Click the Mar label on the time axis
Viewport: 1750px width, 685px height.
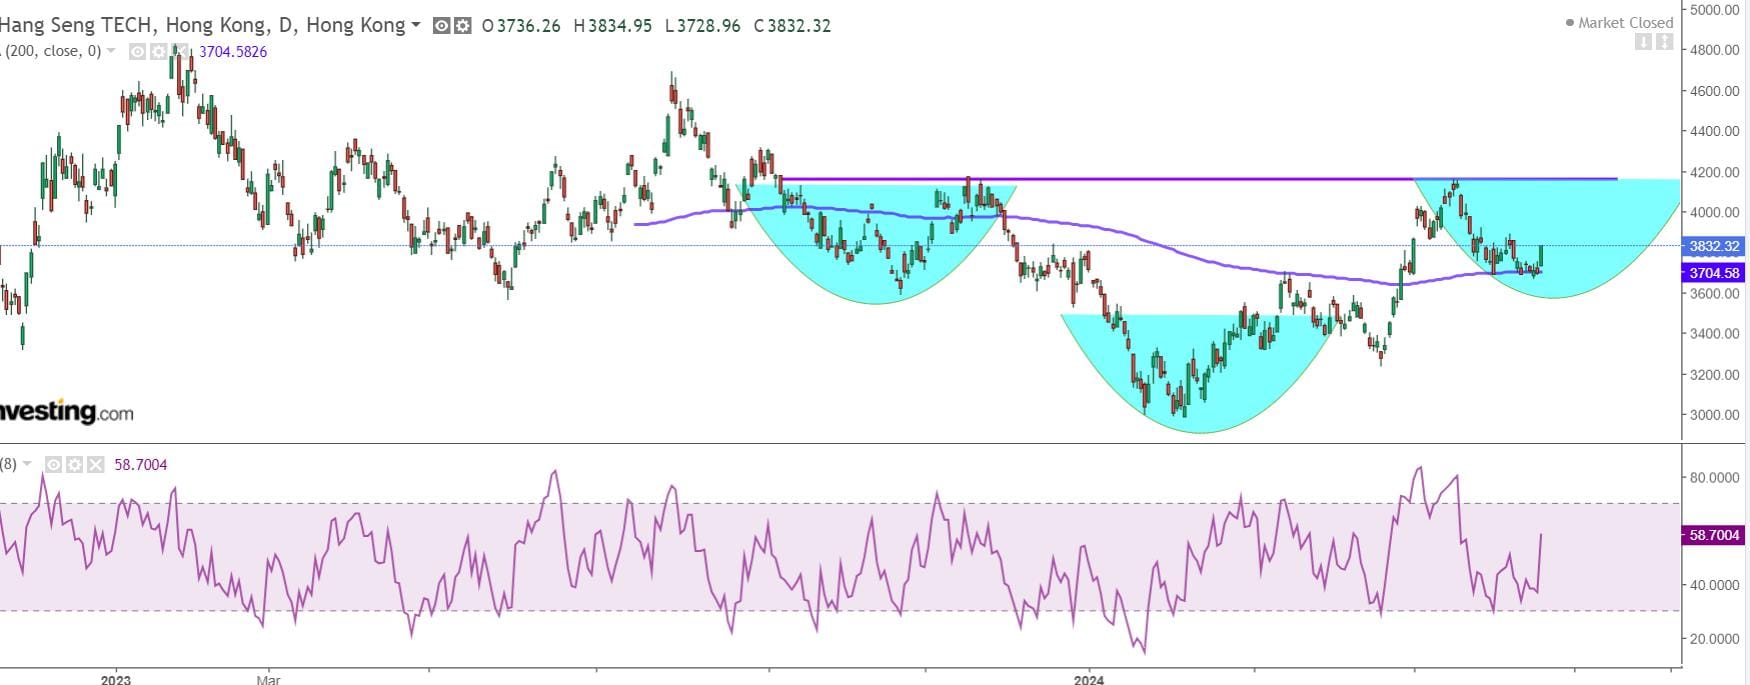coord(268,680)
